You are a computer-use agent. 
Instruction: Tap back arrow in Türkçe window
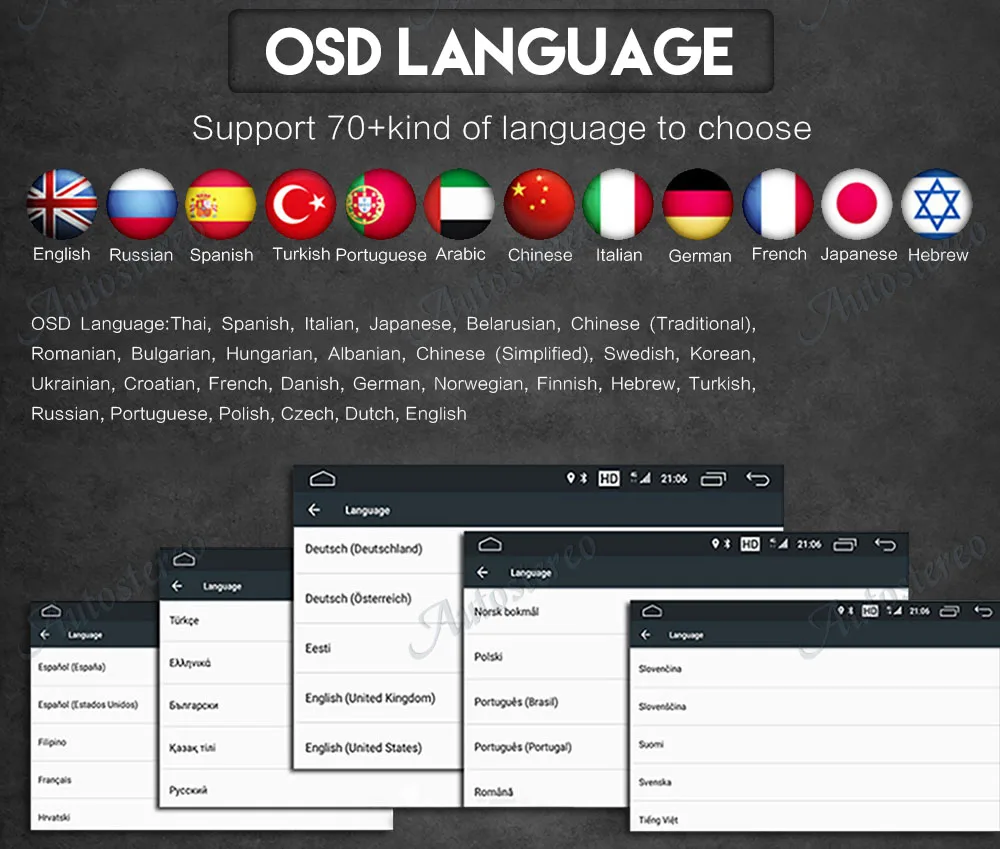tap(177, 586)
